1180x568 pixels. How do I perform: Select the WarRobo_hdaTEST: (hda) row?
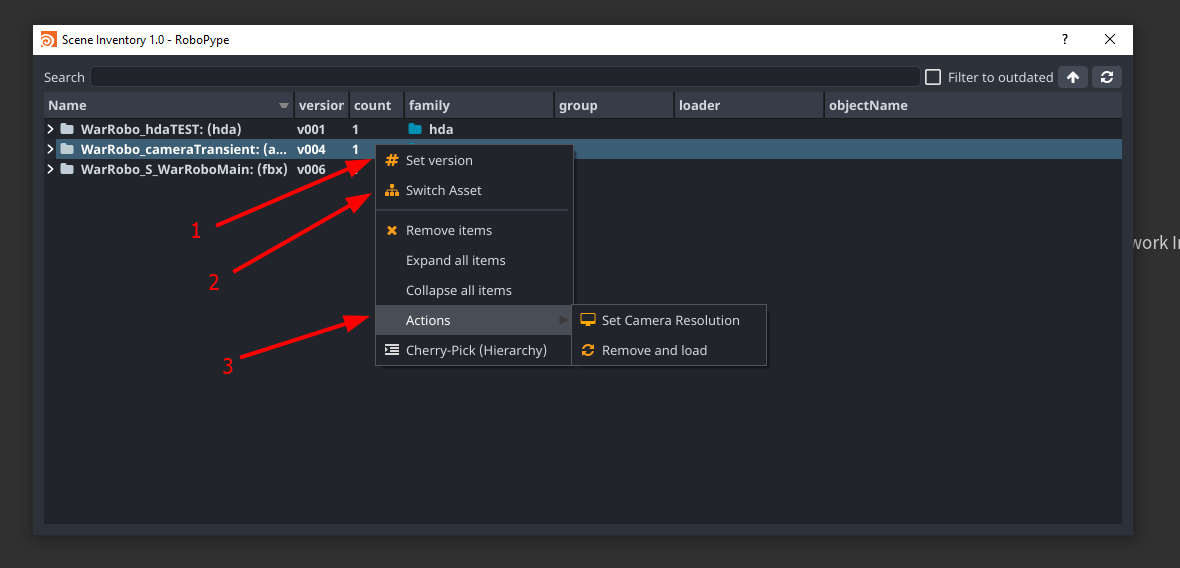(582, 129)
